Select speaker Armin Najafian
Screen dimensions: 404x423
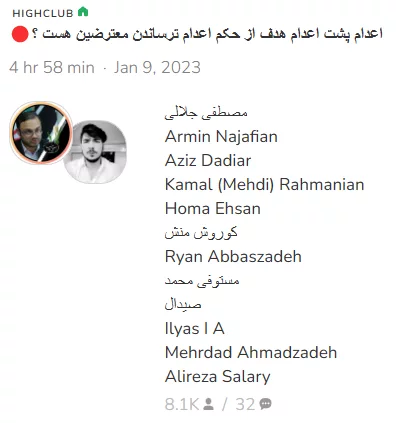click(221, 137)
